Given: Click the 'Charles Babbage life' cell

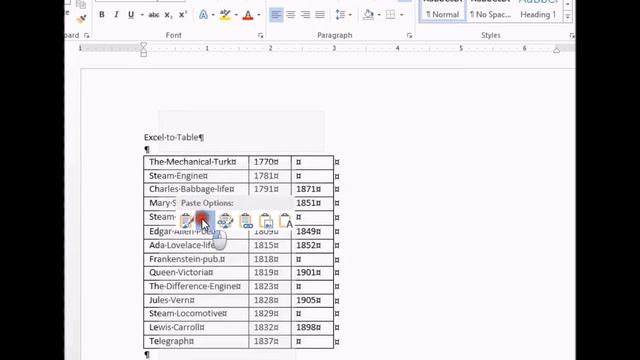Looking at the screenshot, I should pos(196,189).
